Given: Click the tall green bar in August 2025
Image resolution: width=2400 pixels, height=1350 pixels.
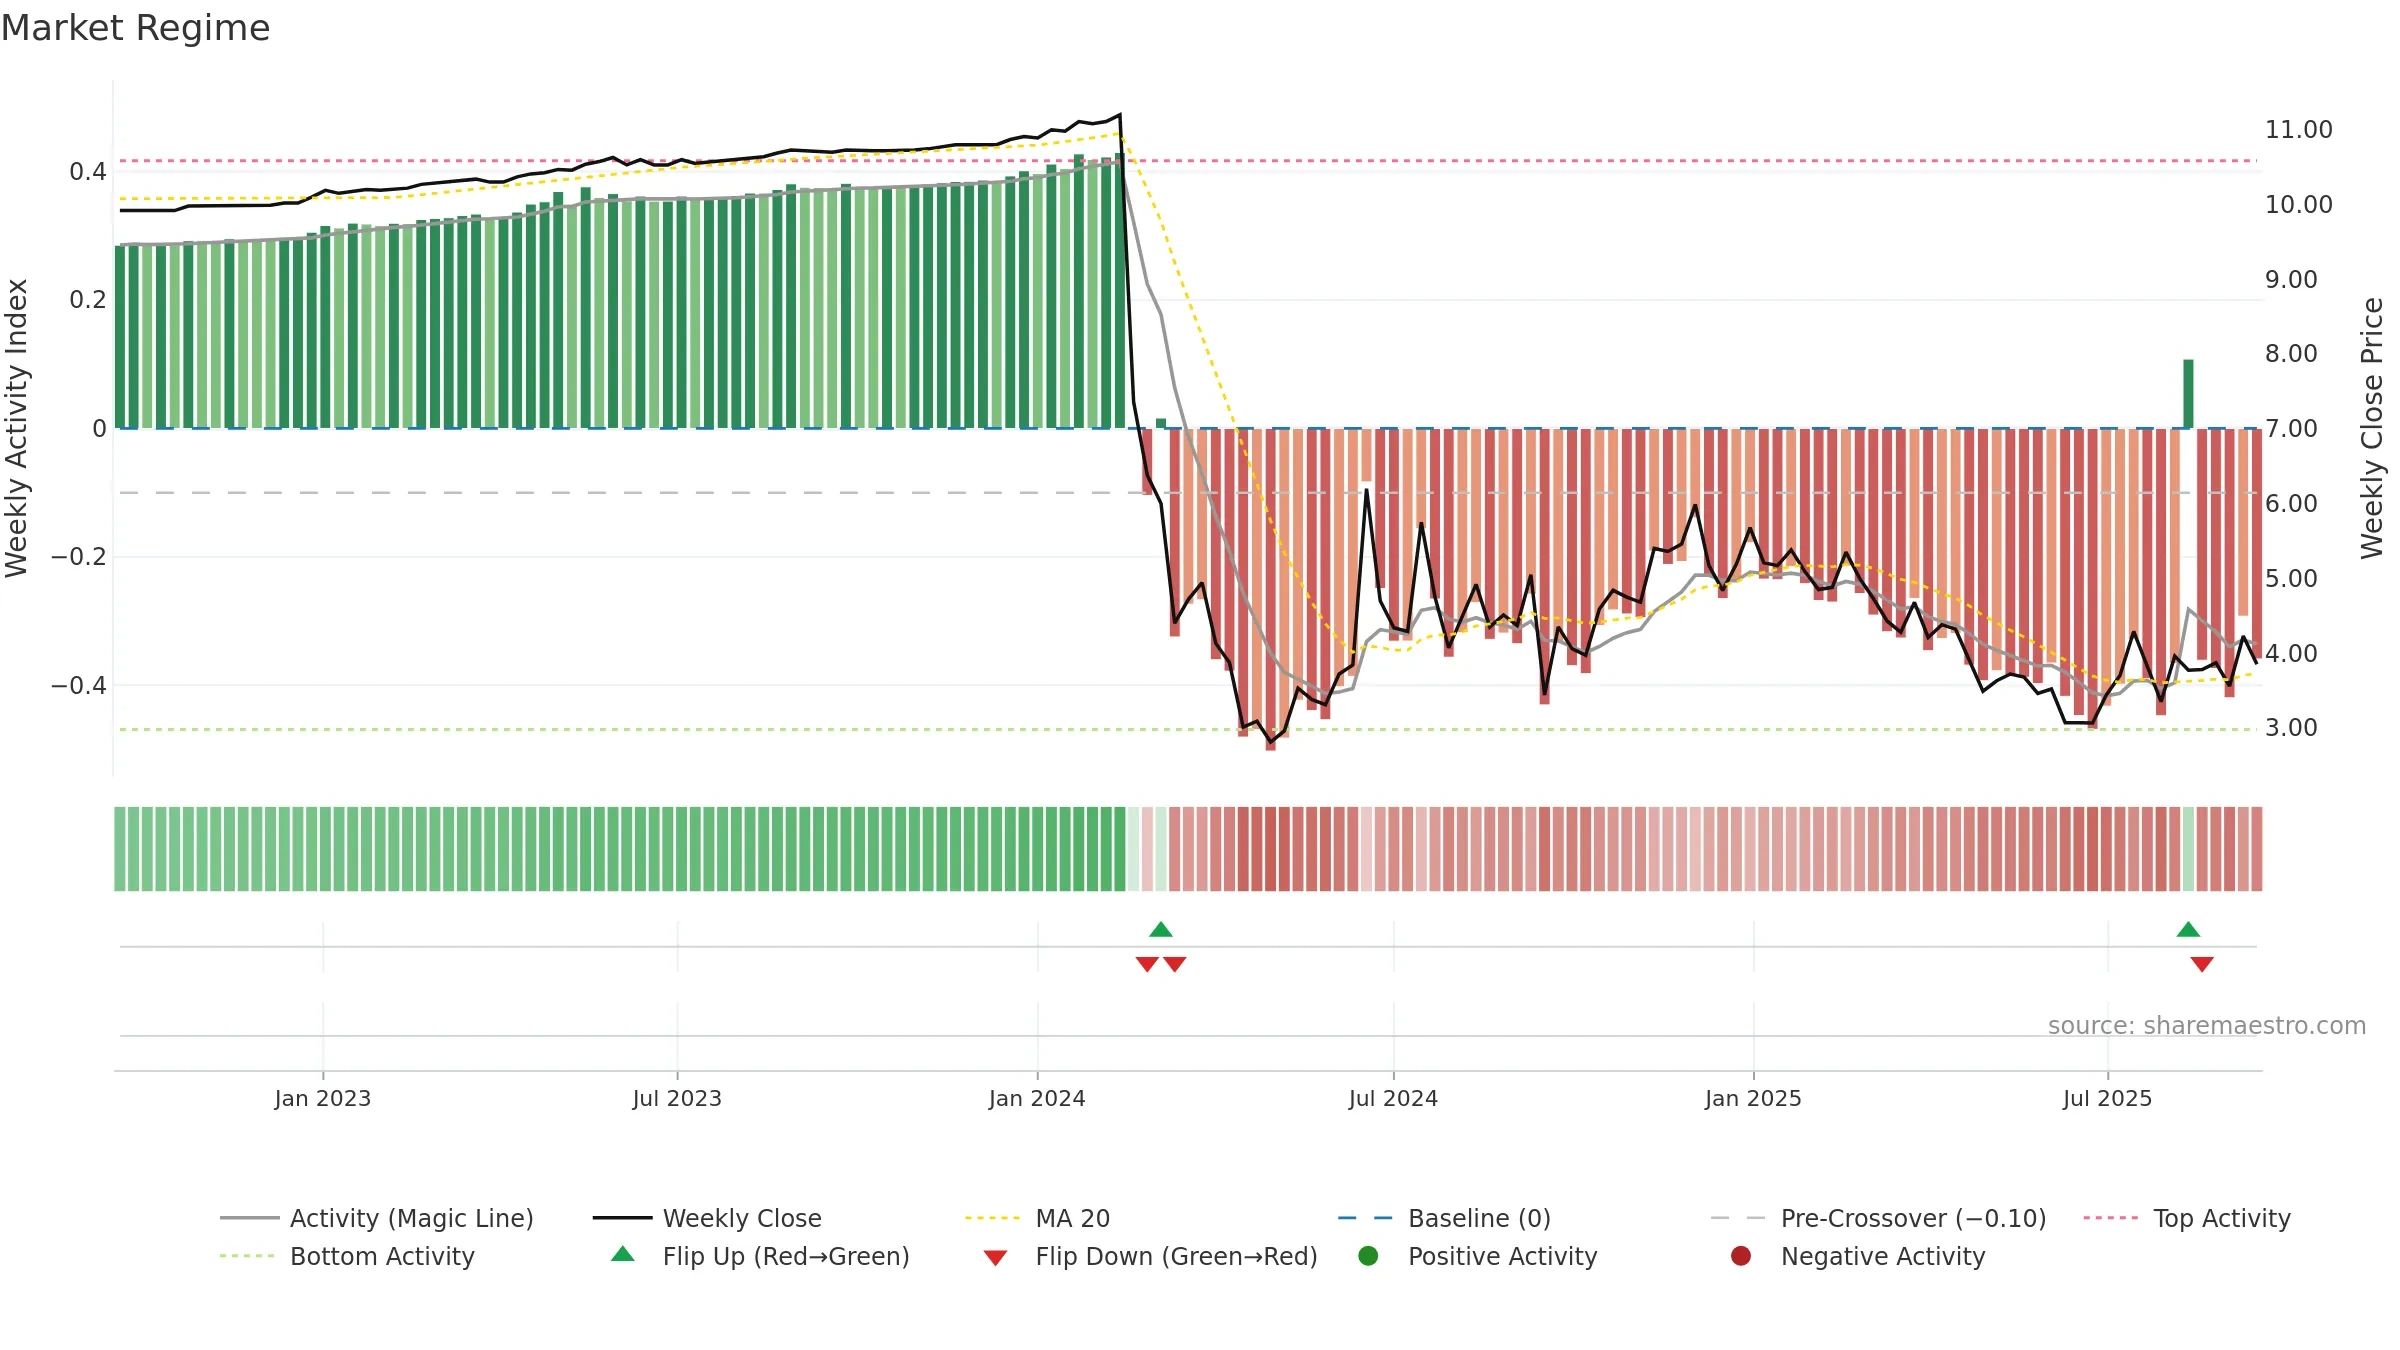Looking at the screenshot, I should click(x=2188, y=394).
